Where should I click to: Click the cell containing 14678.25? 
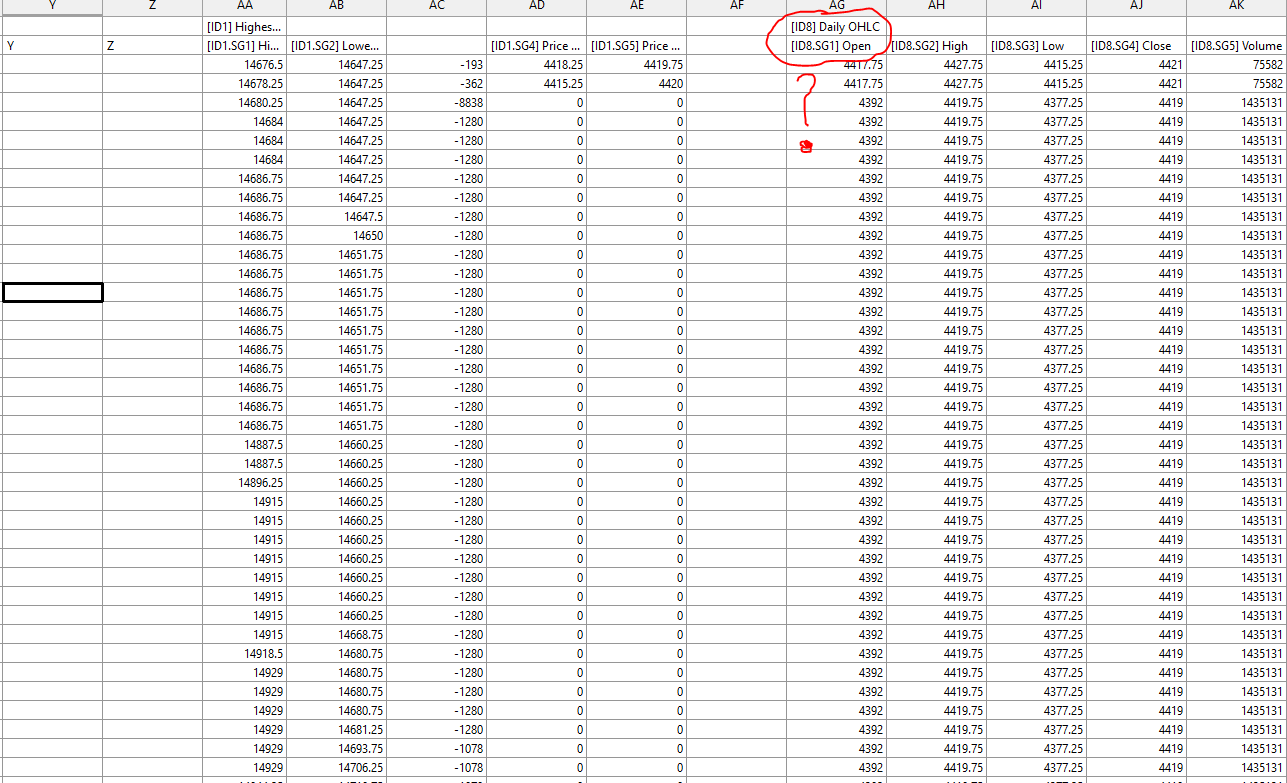click(x=244, y=84)
